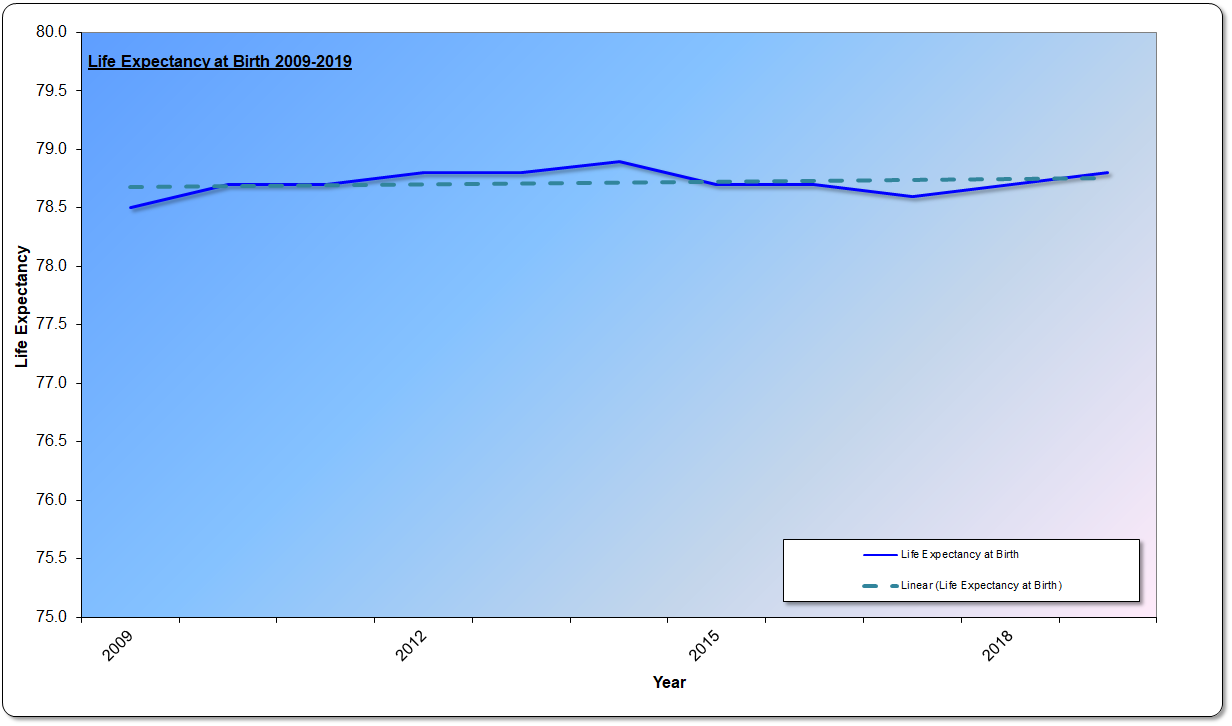This screenshot has height=726, width=1232.
Task: Select legend entry Life Expectancy at Birth
Action: coord(959,554)
